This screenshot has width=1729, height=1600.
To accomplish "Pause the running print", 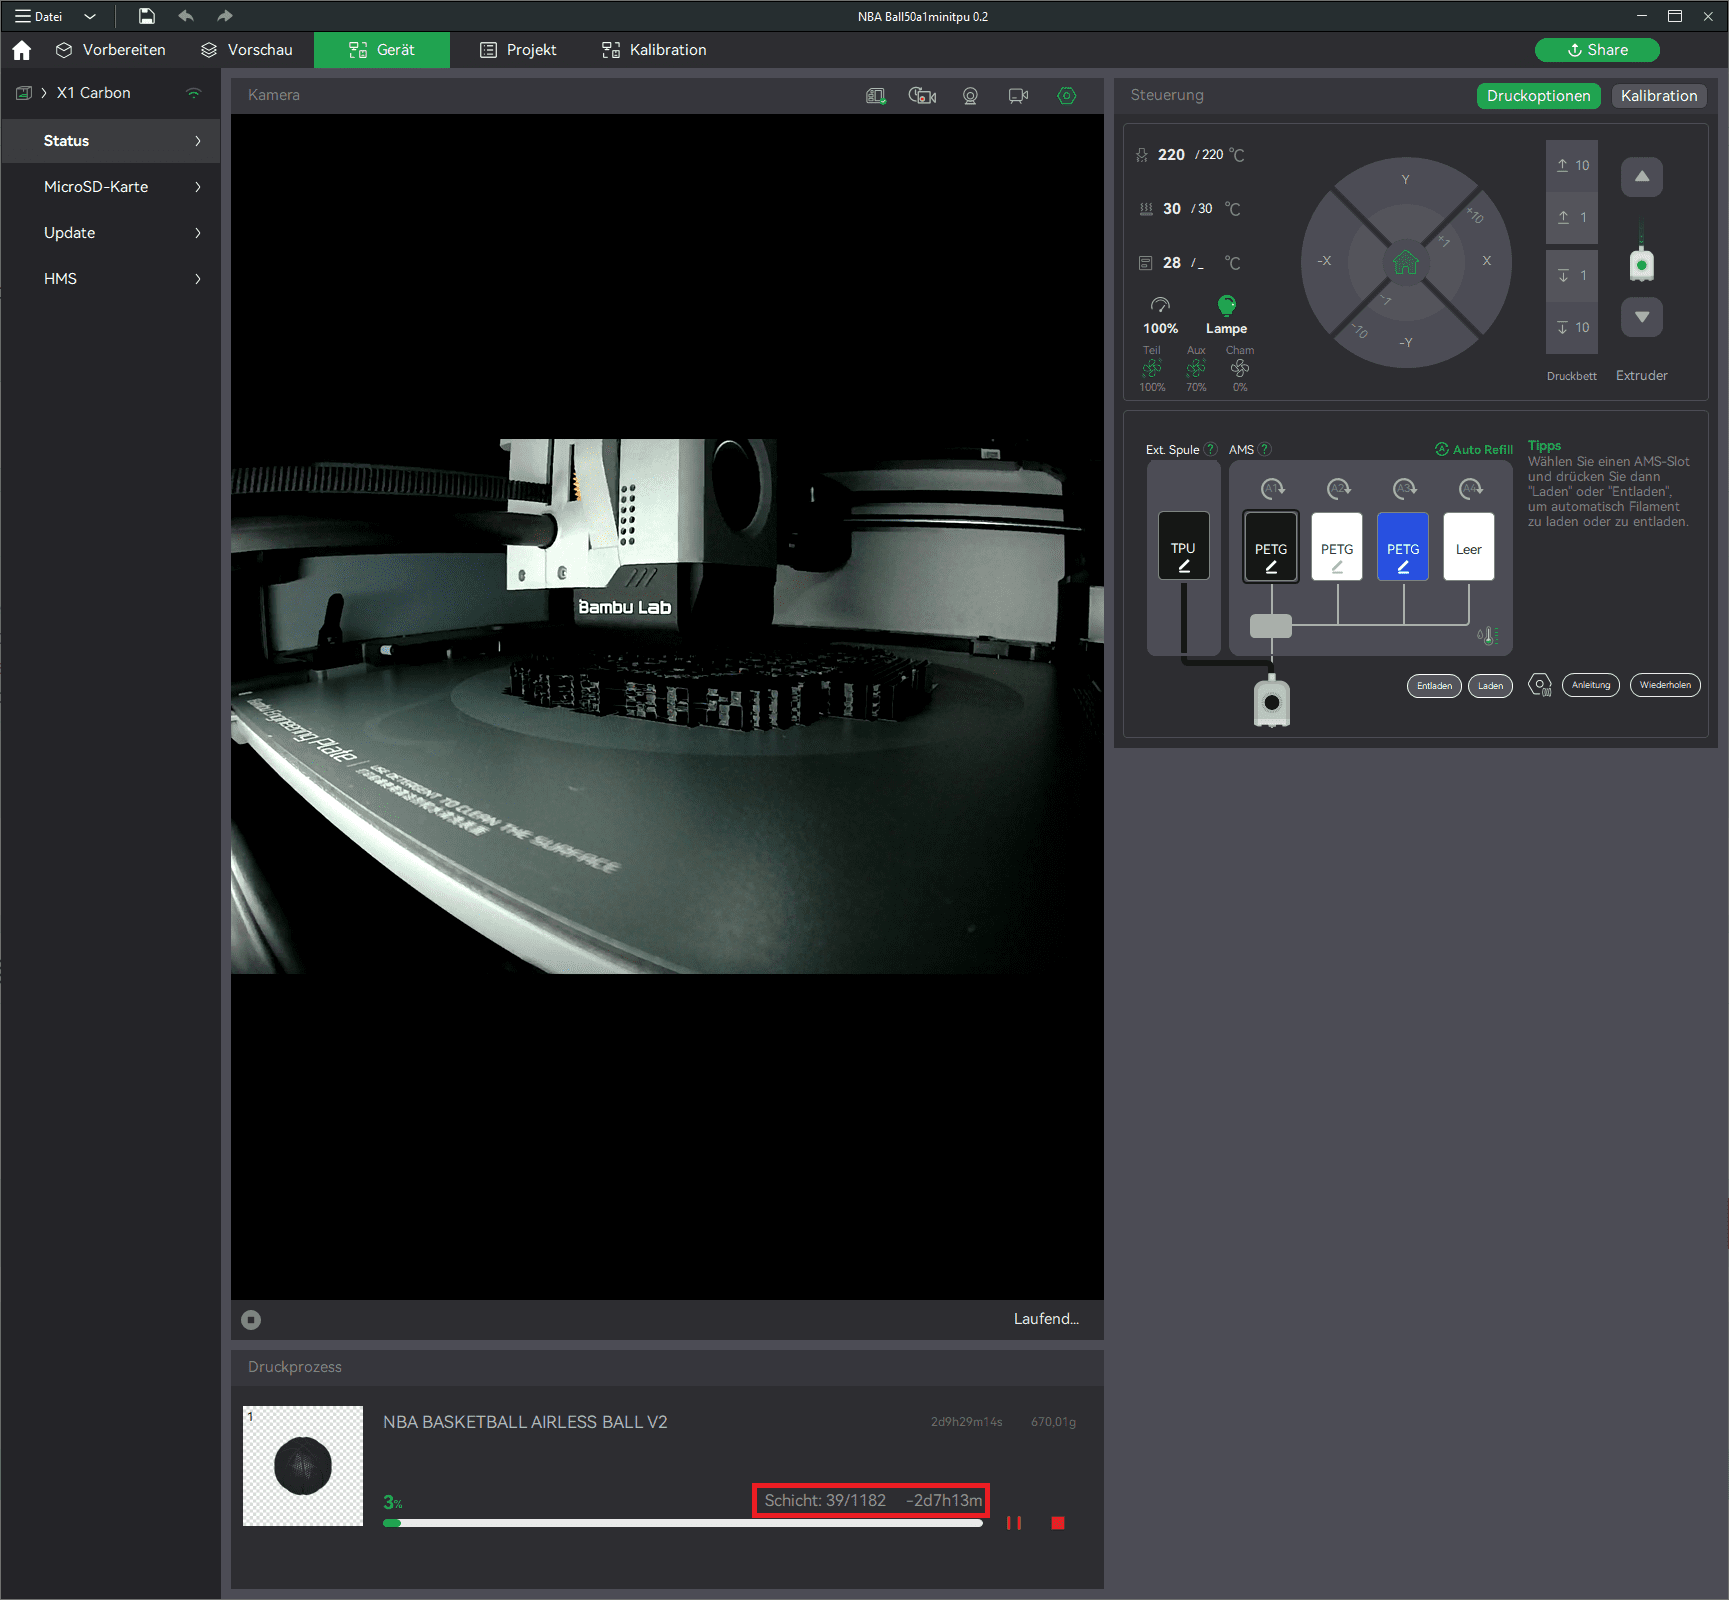I will point(1014,1523).
